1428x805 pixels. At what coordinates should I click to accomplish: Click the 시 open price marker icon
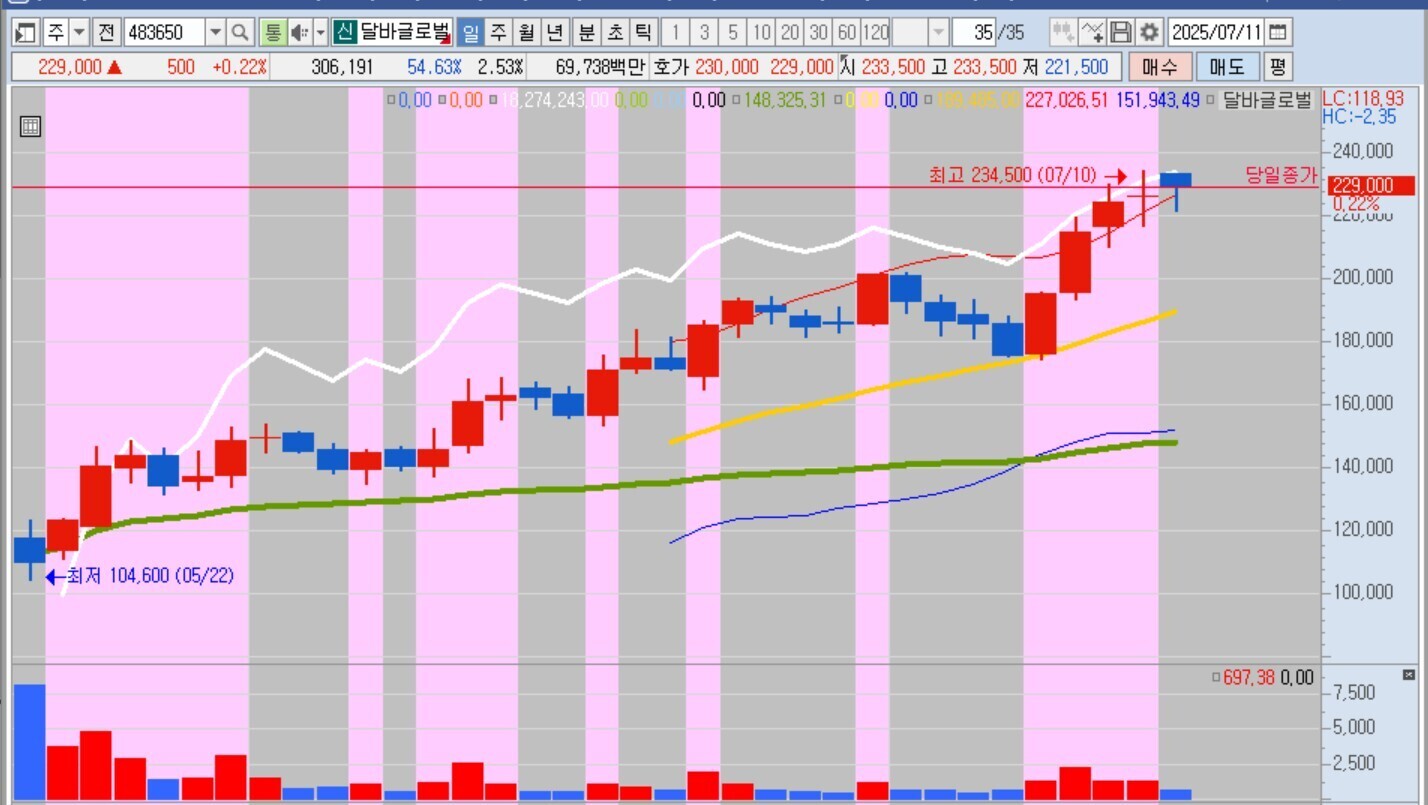tap(847, 67)
